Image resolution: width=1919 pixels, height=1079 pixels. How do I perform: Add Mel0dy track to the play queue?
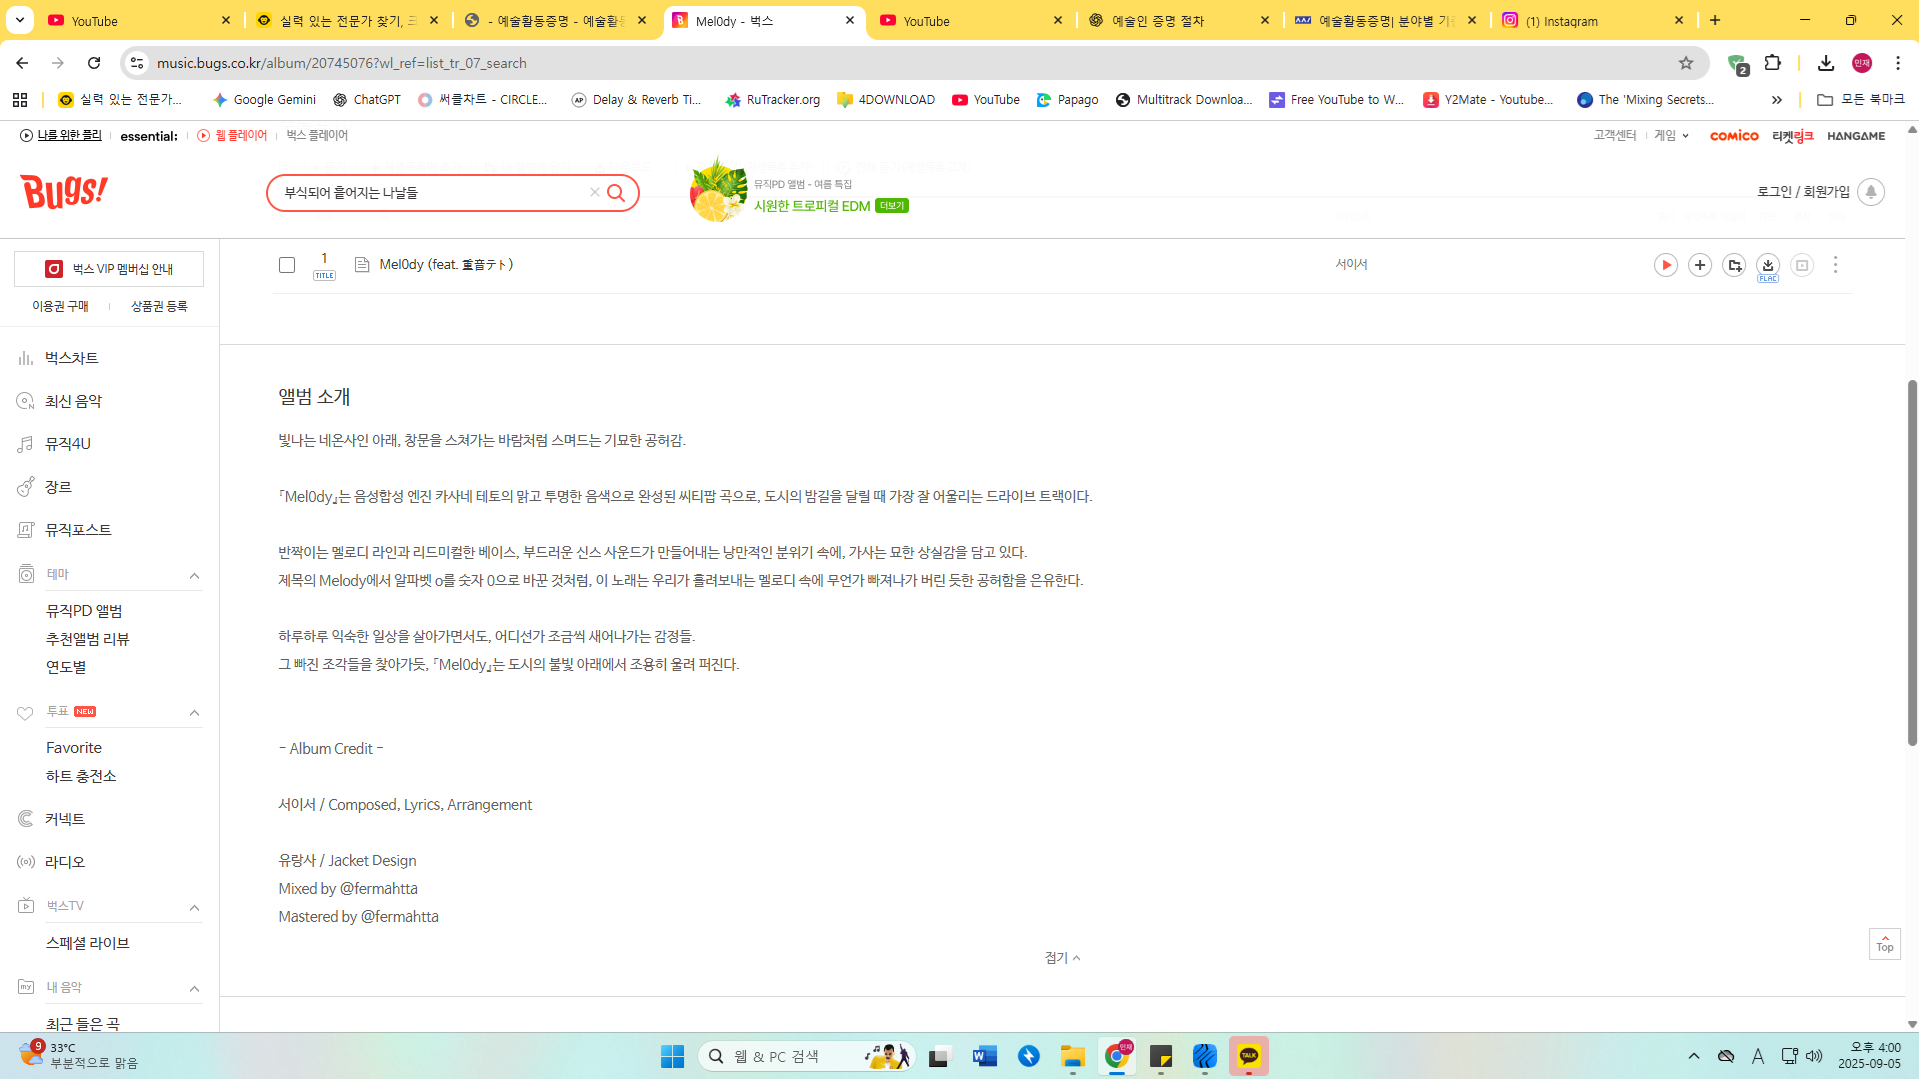(1699, 265)
